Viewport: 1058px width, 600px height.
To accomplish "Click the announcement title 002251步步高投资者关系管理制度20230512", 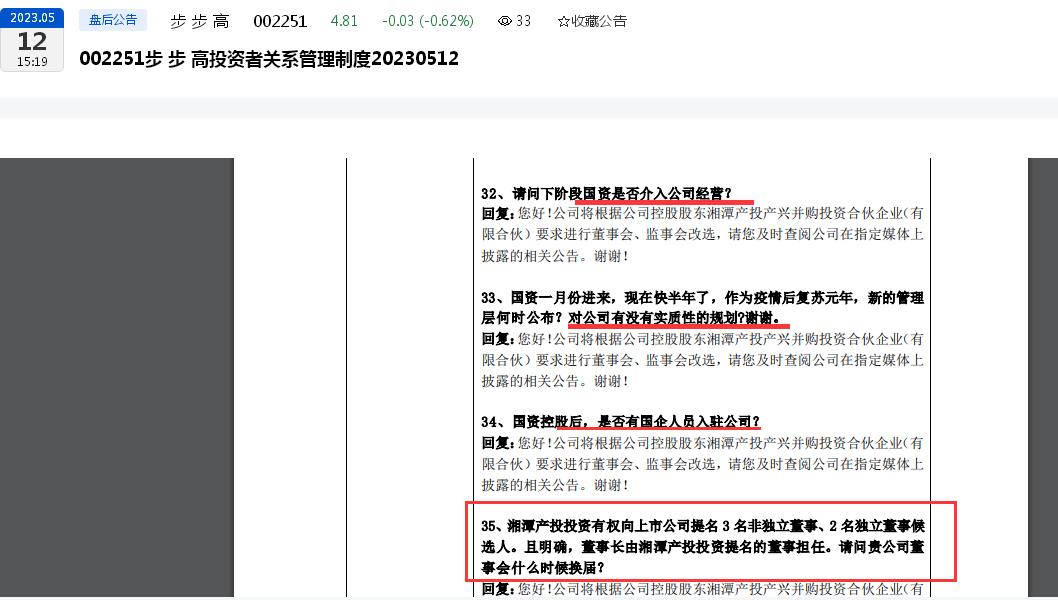I will 269,59.
